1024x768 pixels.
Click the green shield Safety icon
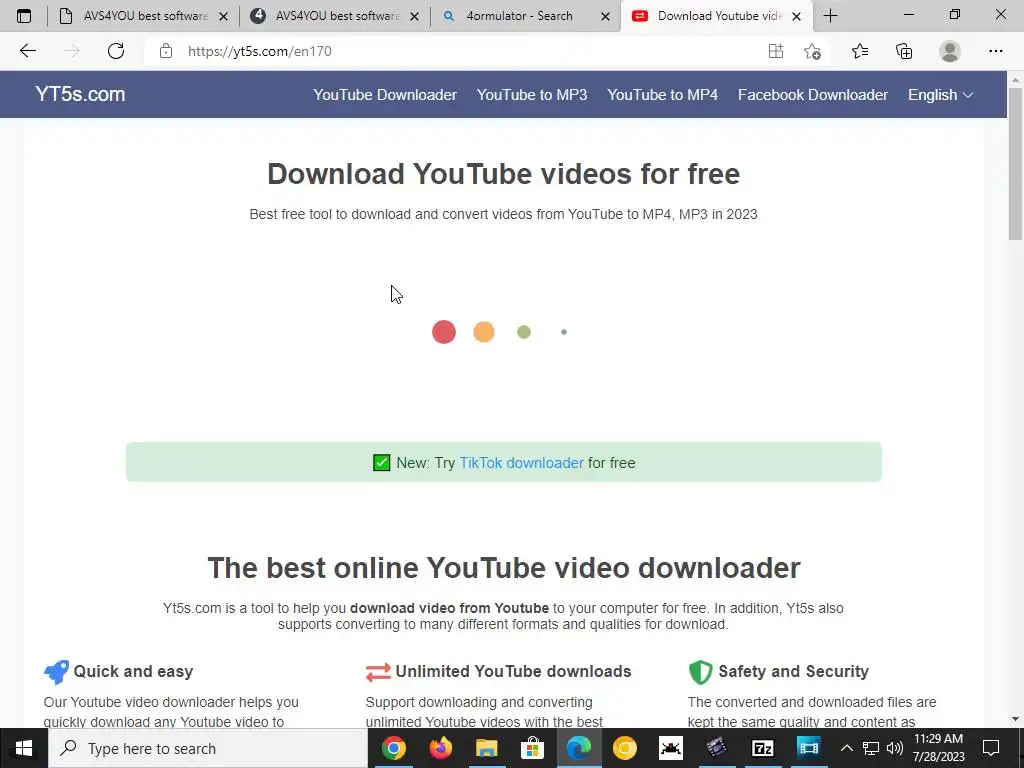click(700, 671)
